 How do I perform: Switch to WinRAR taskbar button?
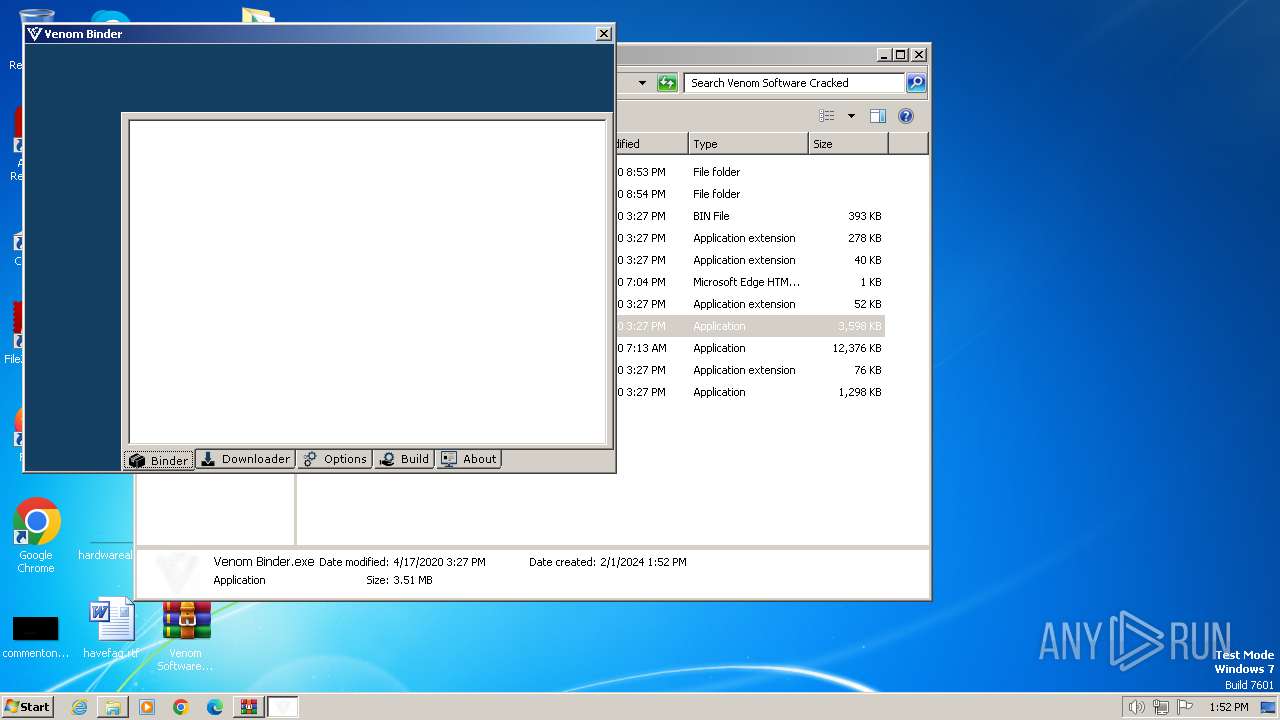point(249,707)
